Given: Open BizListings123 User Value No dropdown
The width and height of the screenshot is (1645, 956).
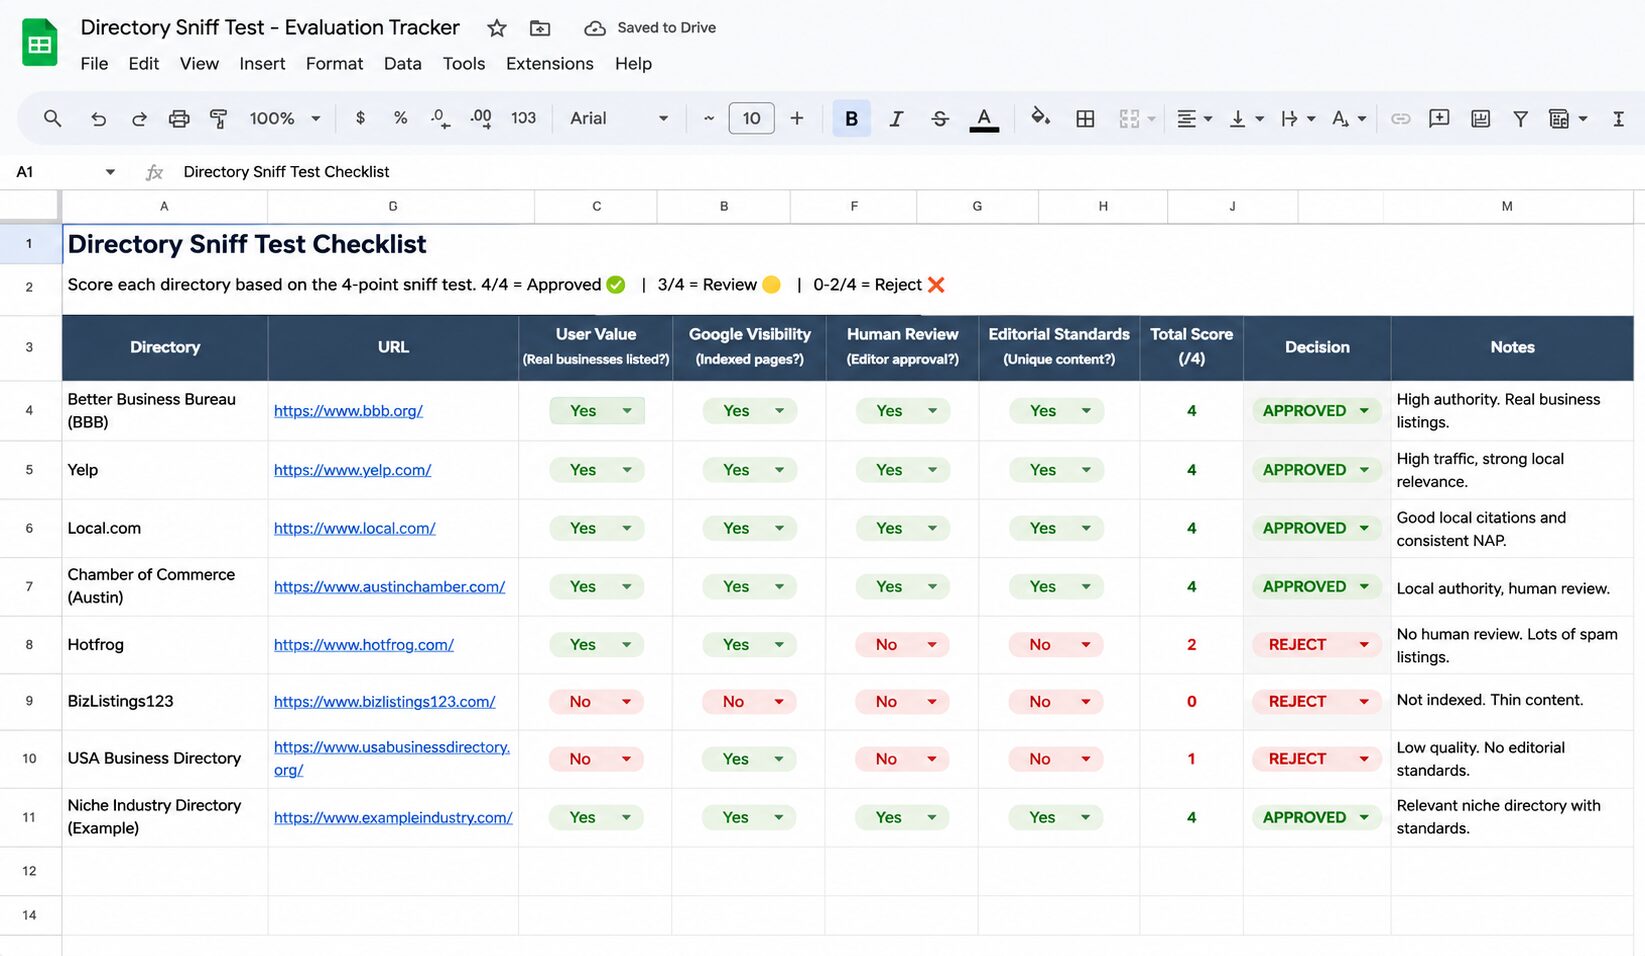Looking at the screenshot, I should (x=596, y=702).
